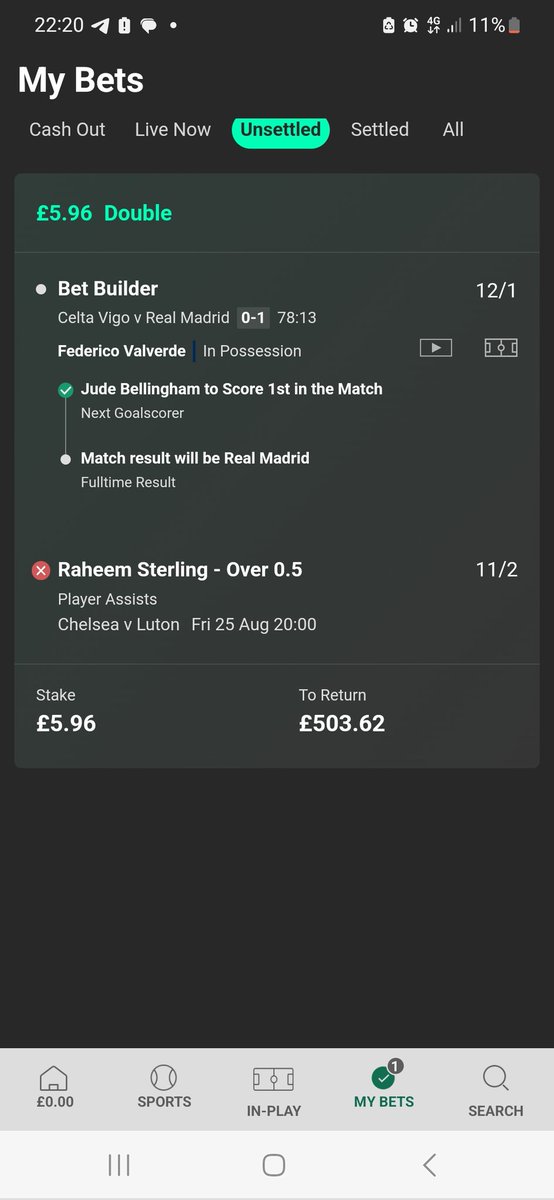Open Celta Vigo v Real Madrid match

click(144, 318)
